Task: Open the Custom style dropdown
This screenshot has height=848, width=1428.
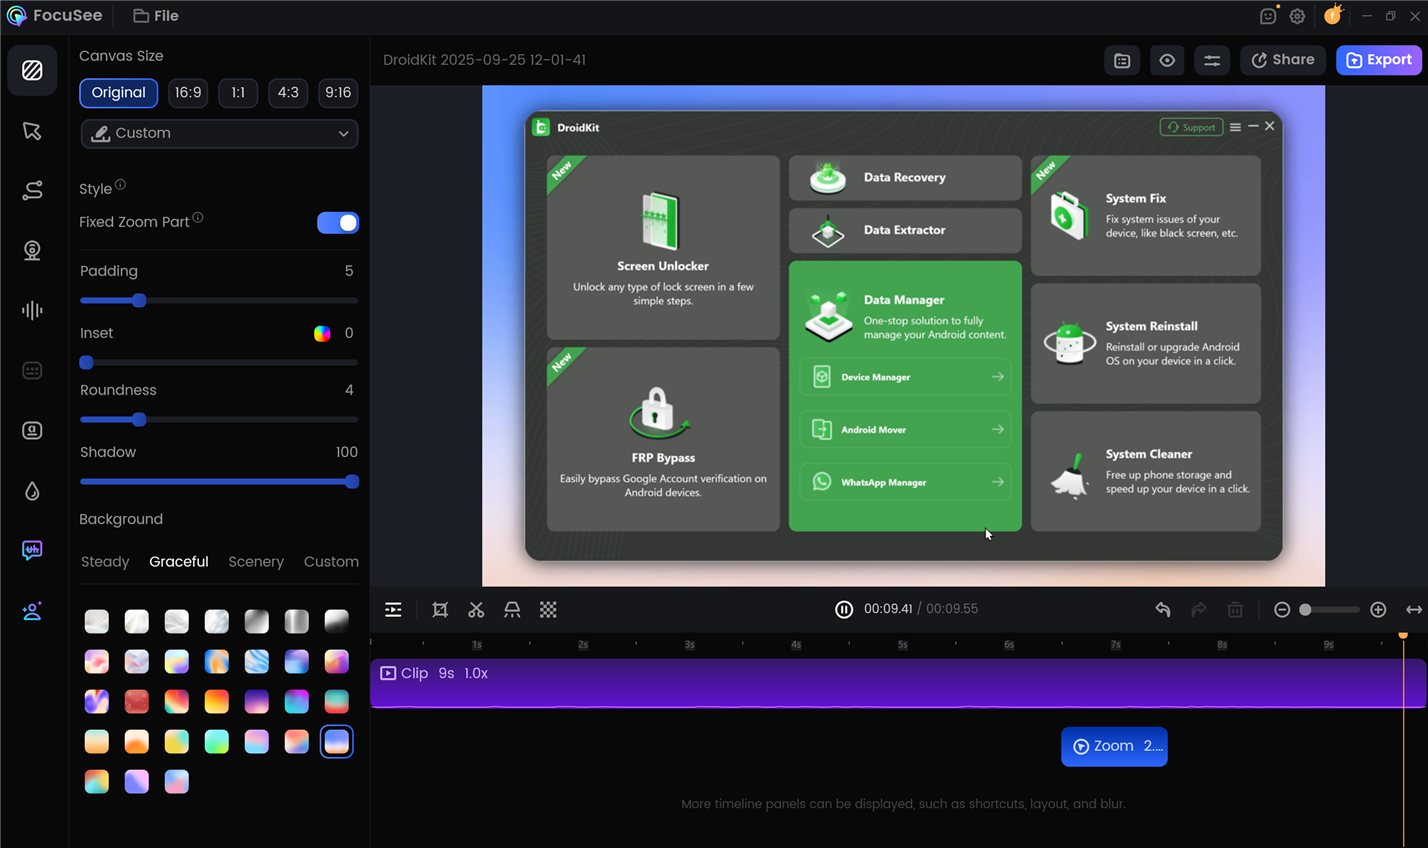Action: [x=219, y=133]
